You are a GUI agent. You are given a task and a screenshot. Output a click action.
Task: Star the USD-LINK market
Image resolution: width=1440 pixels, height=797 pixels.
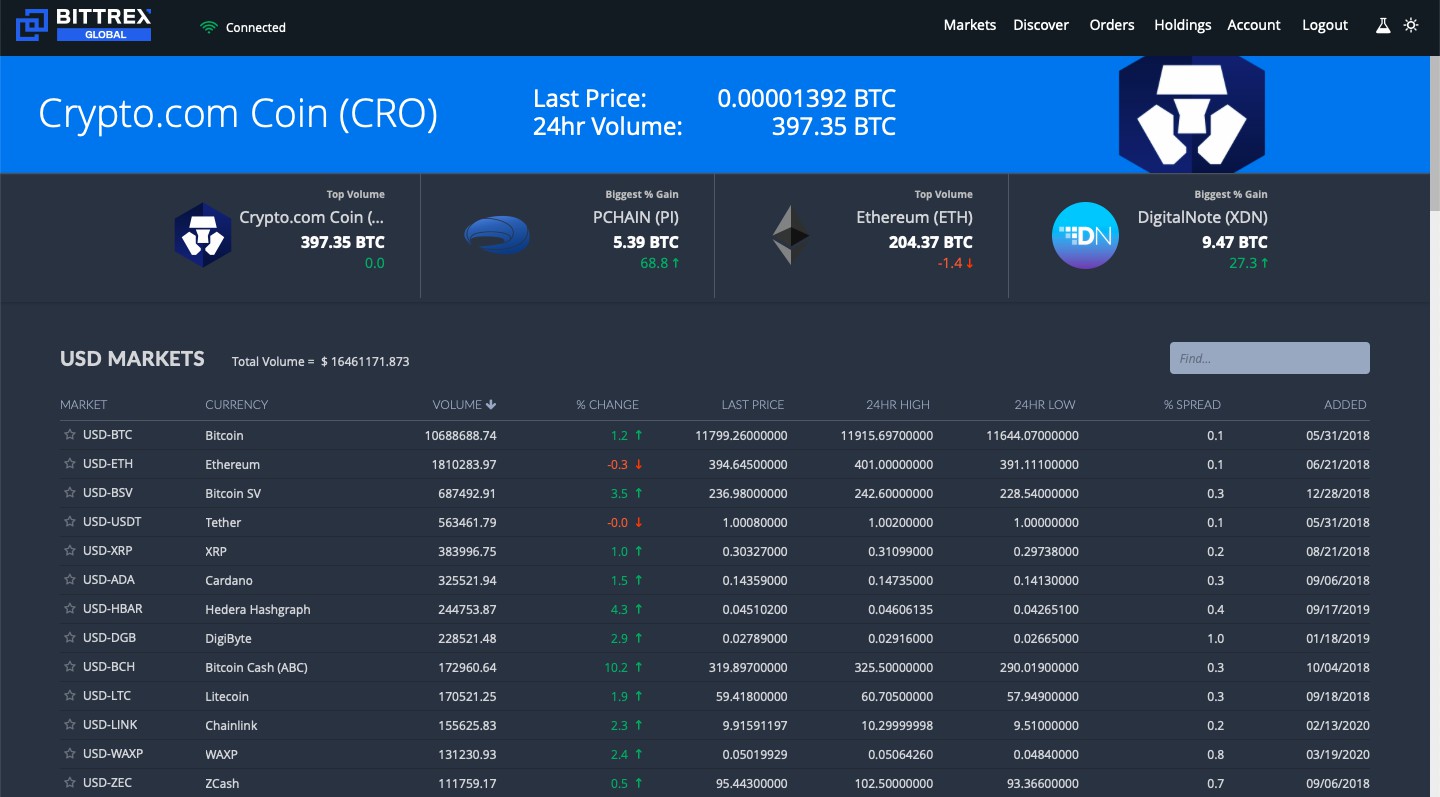click(x=70, y=725)
